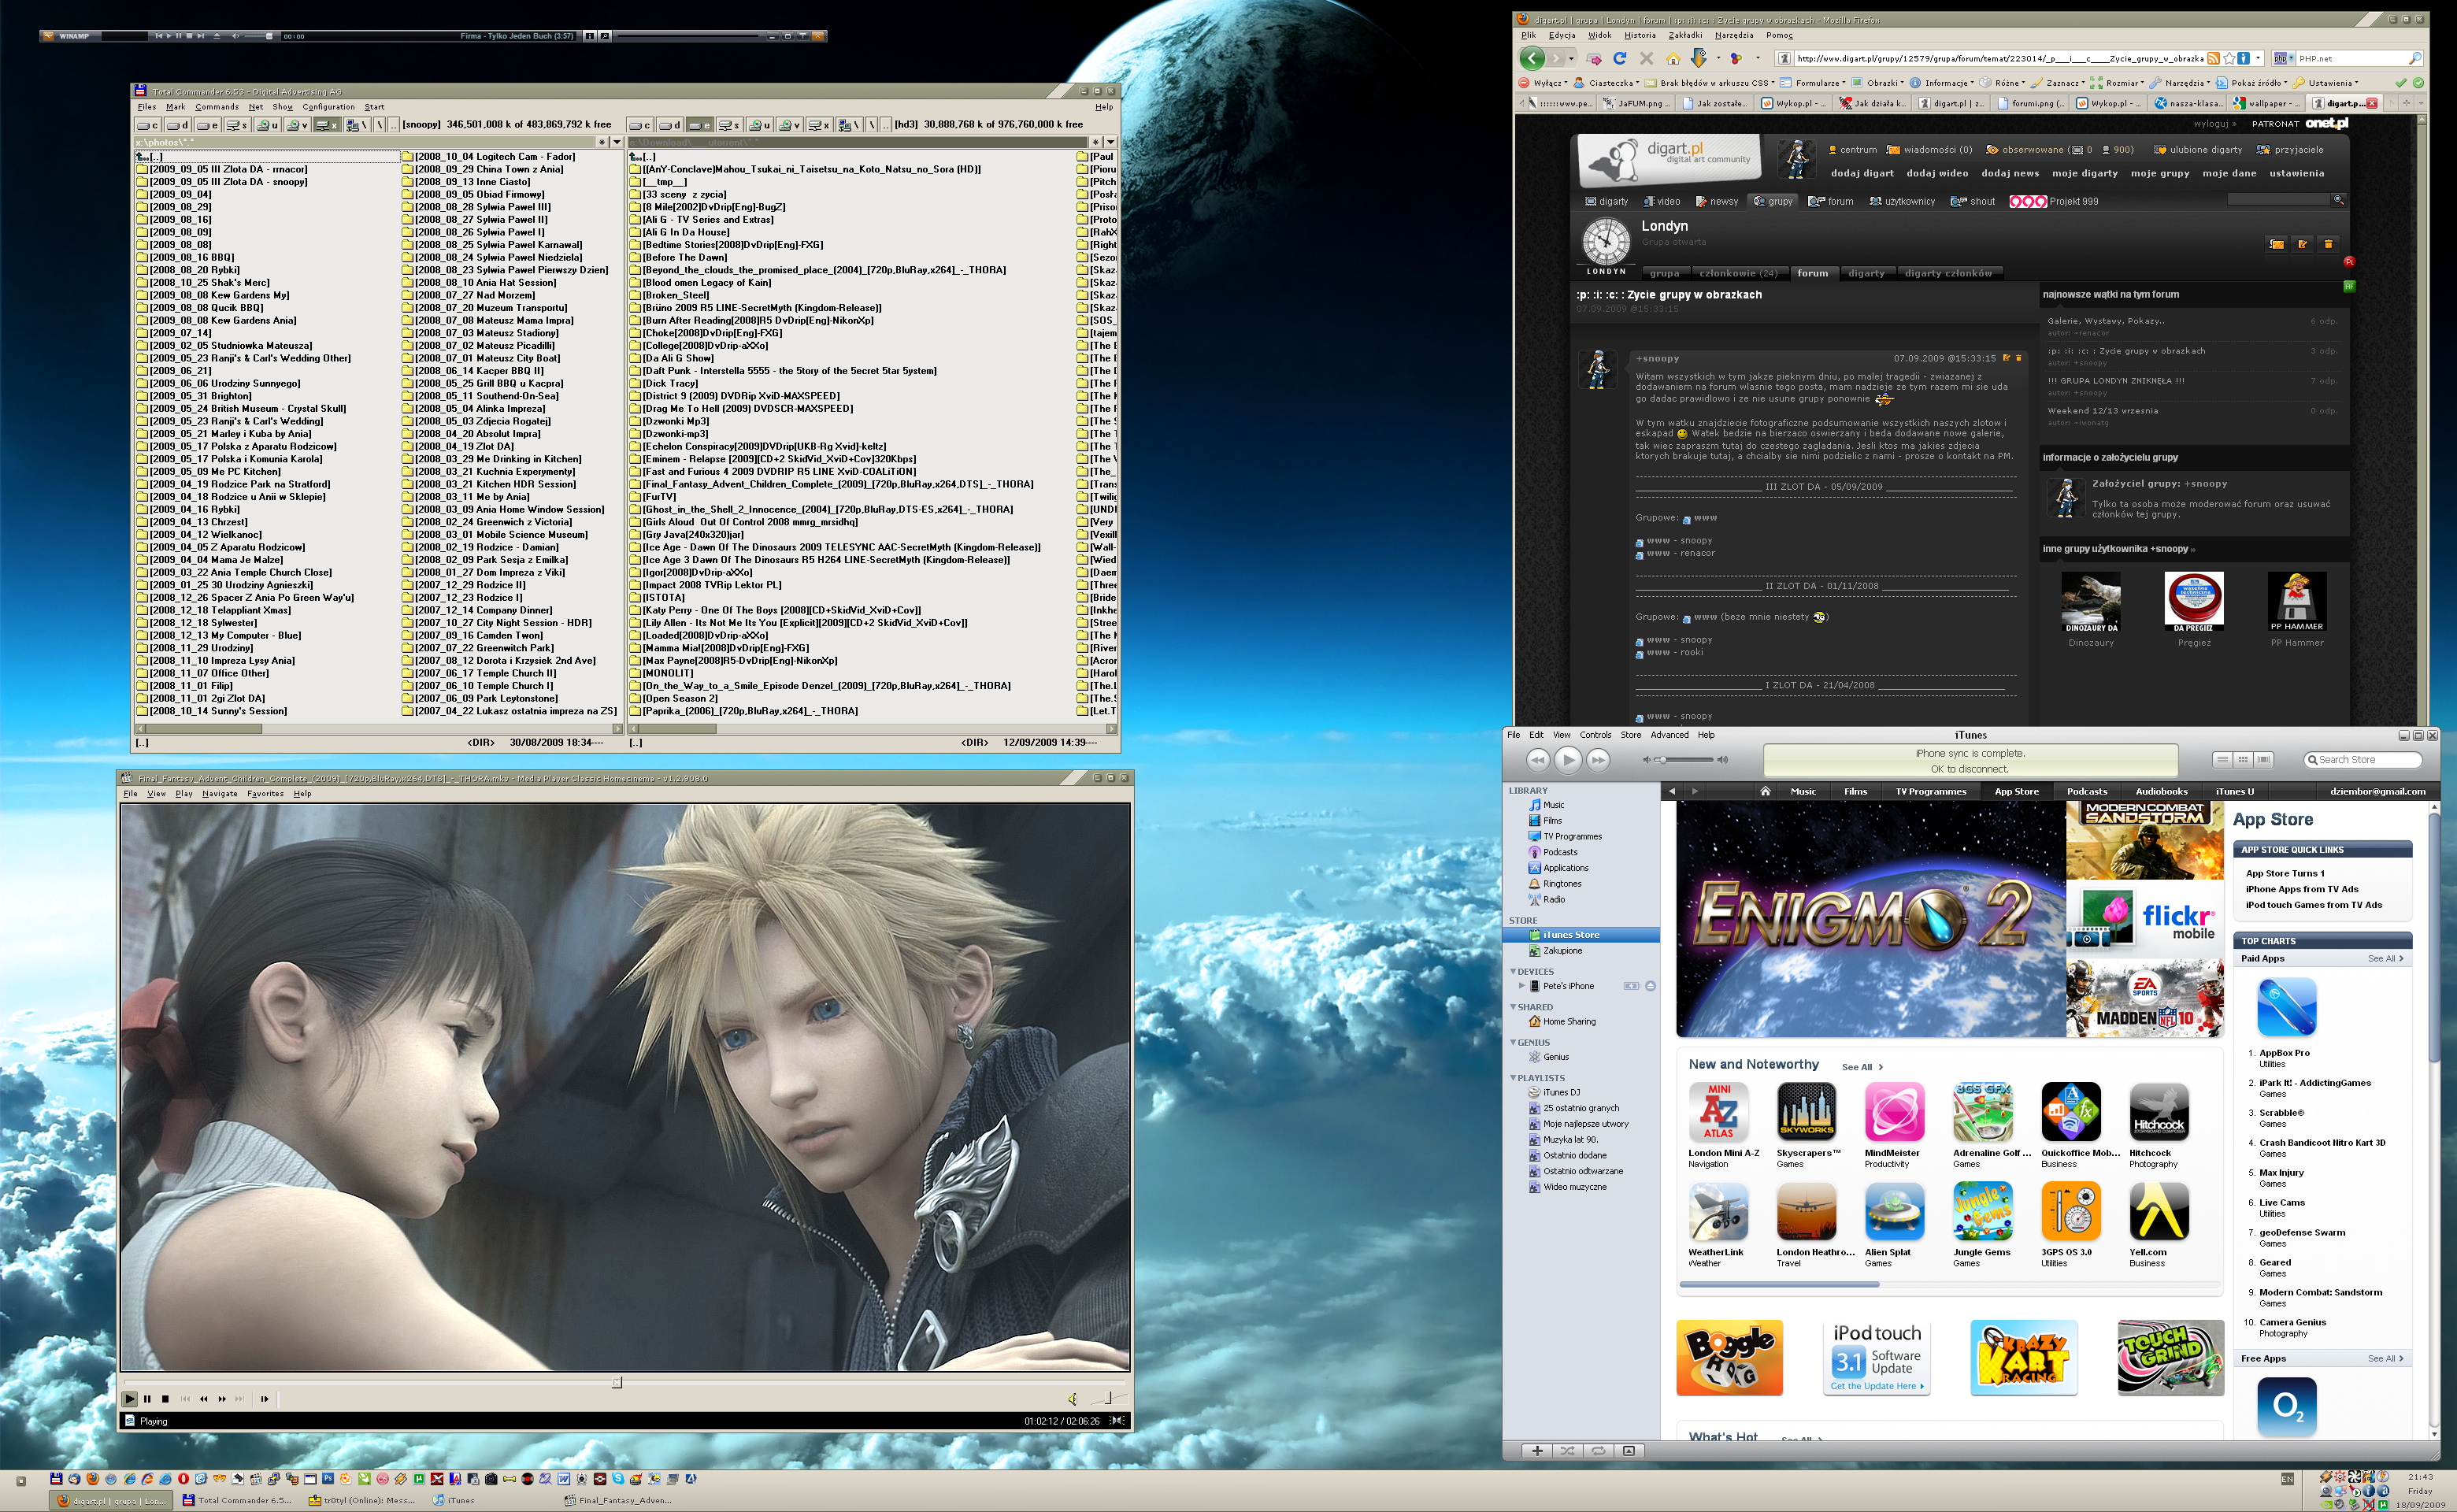Adjust the iTunes volume slider
Viewport: 2457px width, 1512px height.
1685,760
